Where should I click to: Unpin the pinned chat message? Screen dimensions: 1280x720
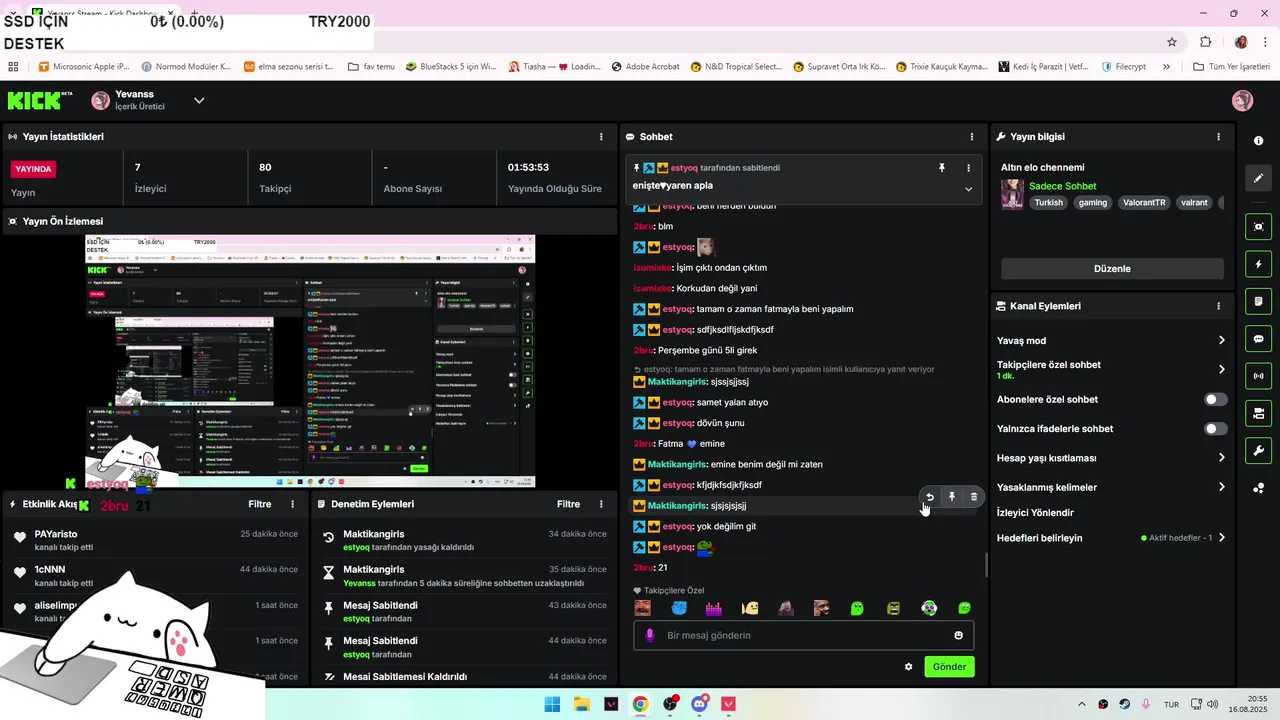941,168
